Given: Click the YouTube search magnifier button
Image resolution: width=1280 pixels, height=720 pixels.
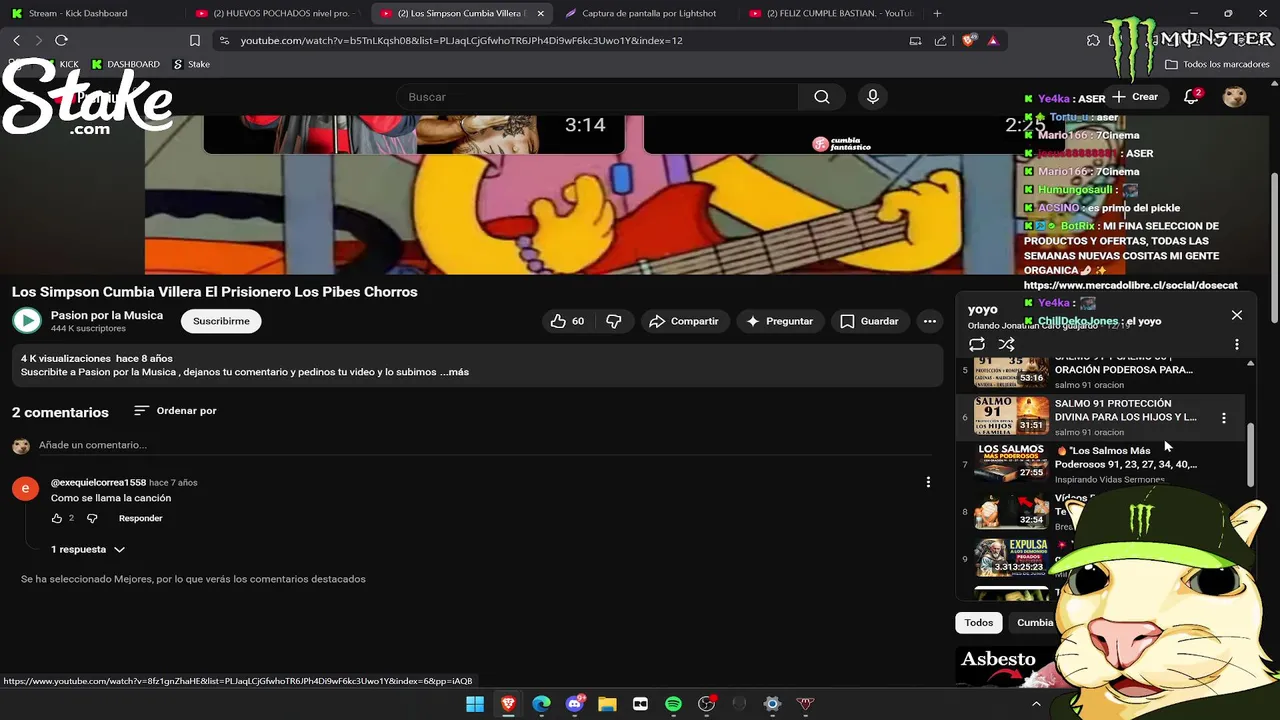Looking at the screenshot, I should point(822,97).
